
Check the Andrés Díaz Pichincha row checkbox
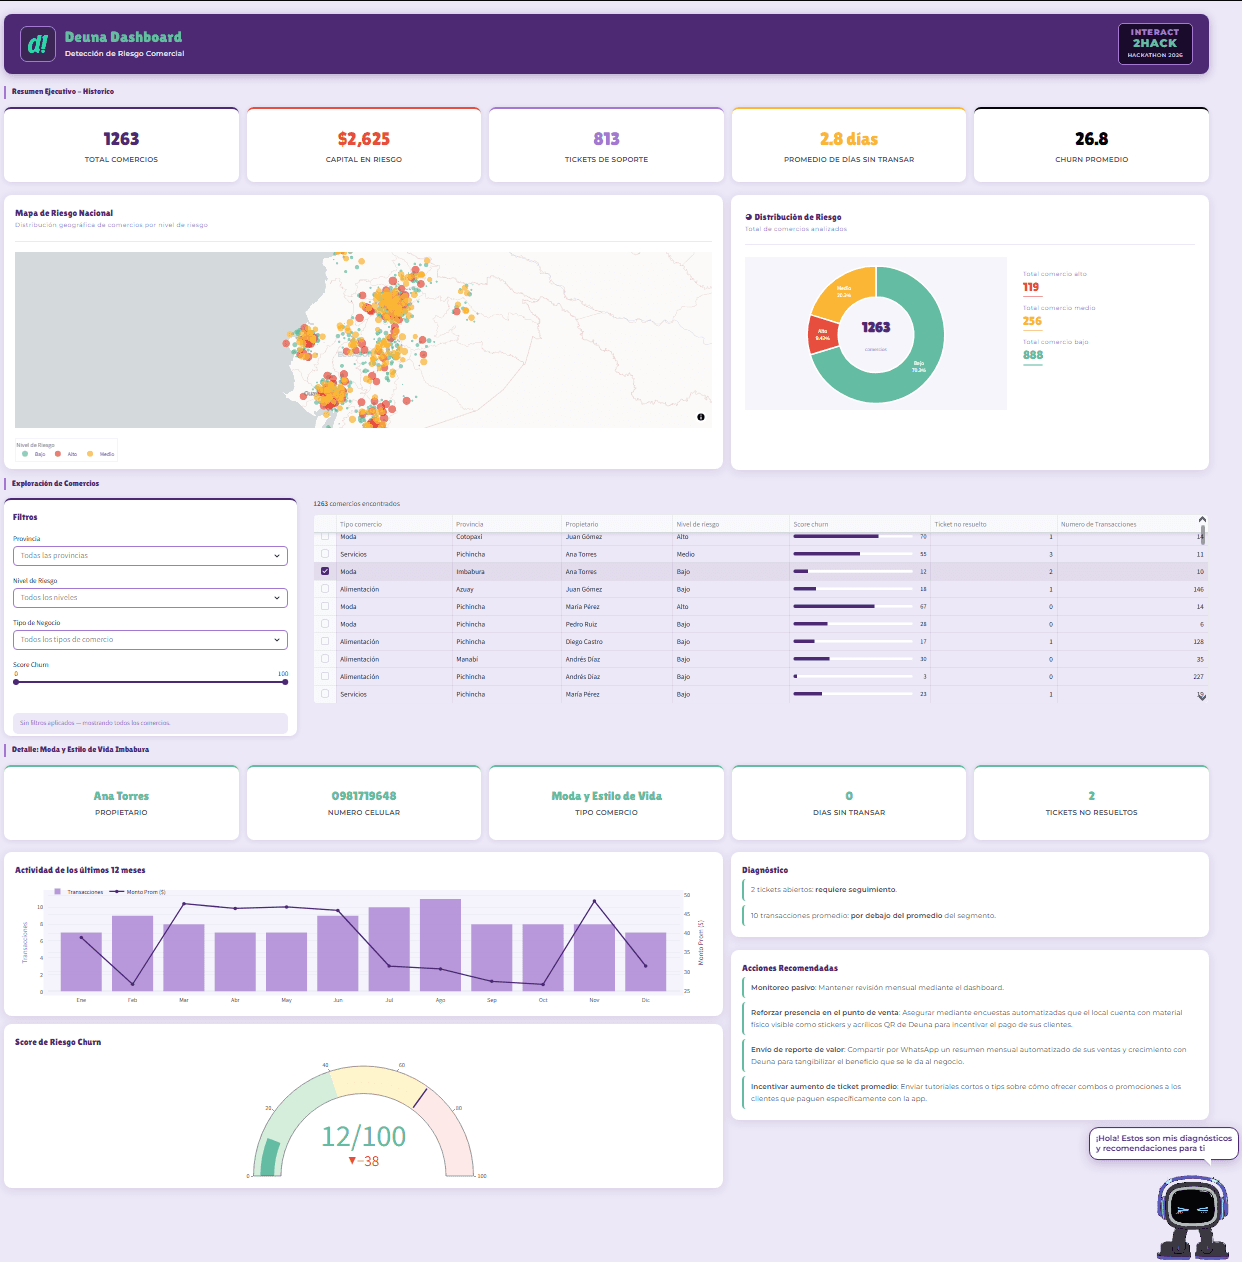point(325,676)
